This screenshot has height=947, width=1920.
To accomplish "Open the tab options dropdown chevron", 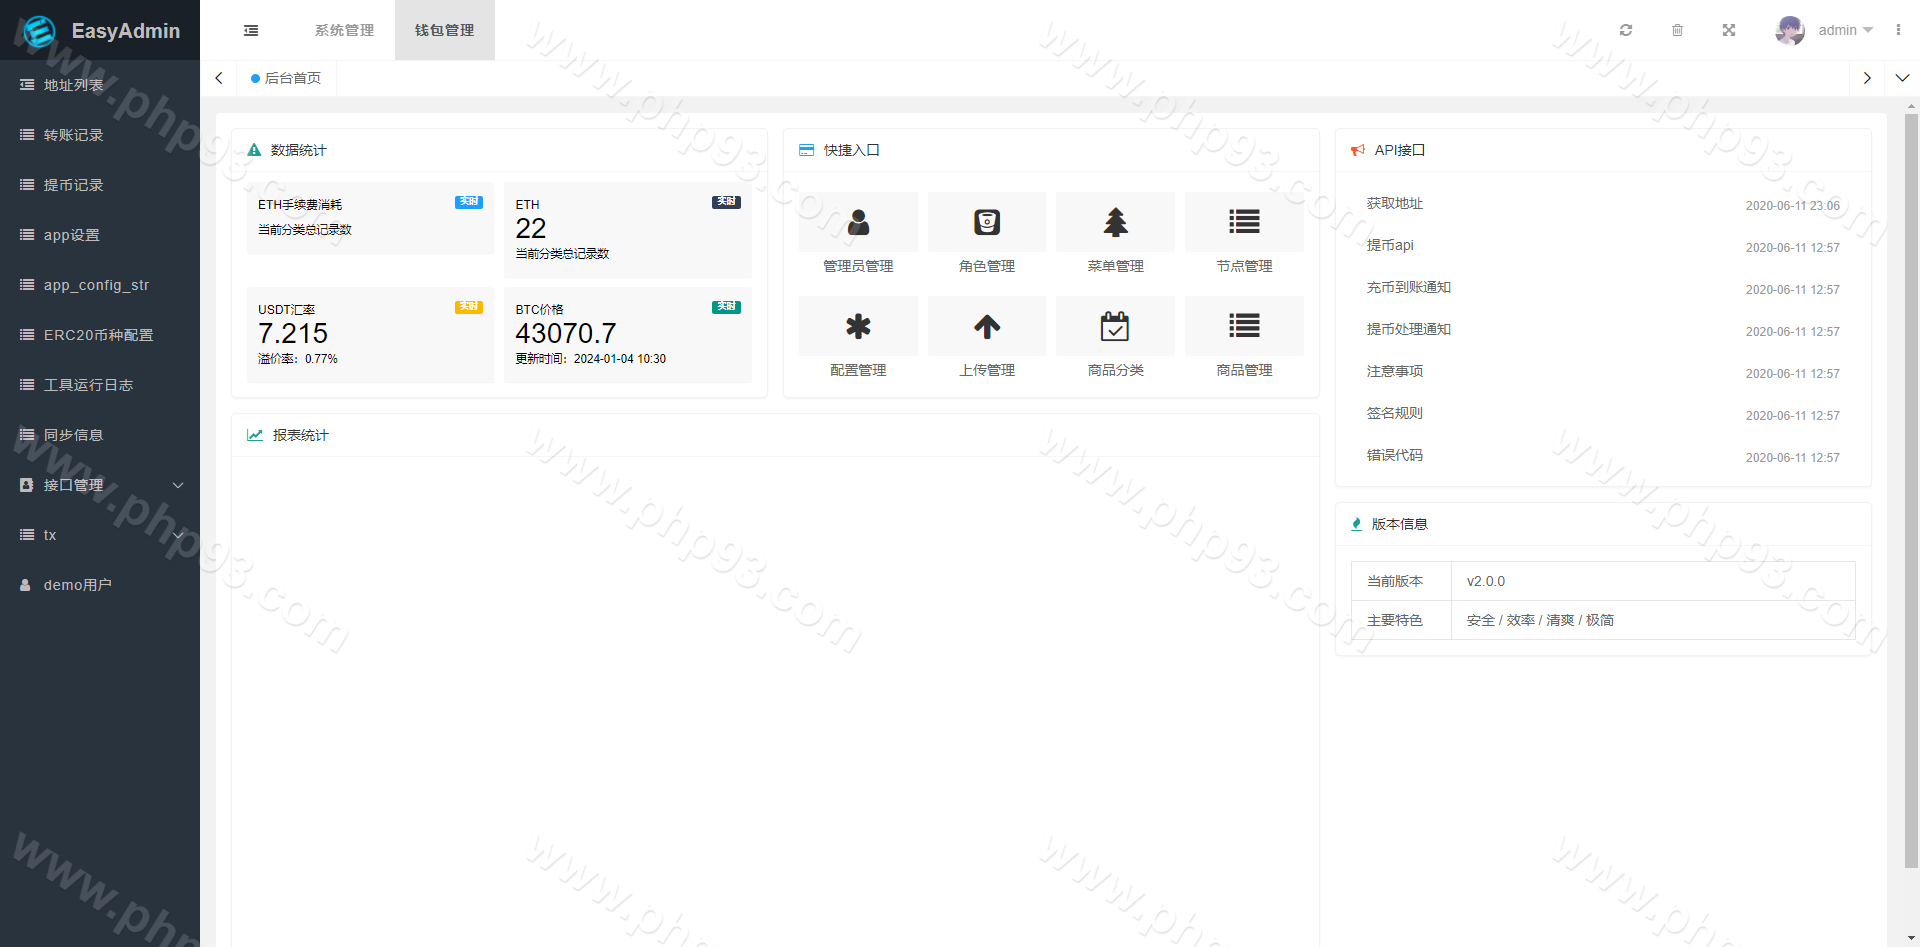I will coord(1902,78).
